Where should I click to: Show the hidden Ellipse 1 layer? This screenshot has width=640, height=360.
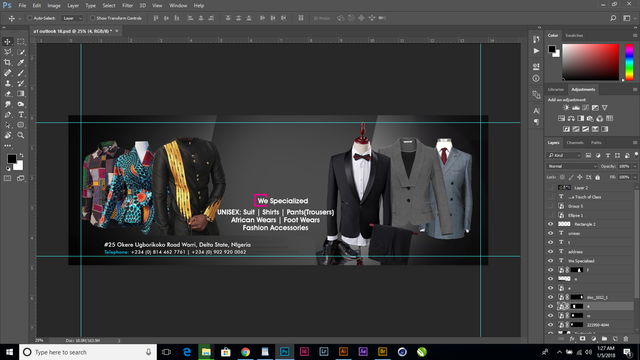pos(550,215)
